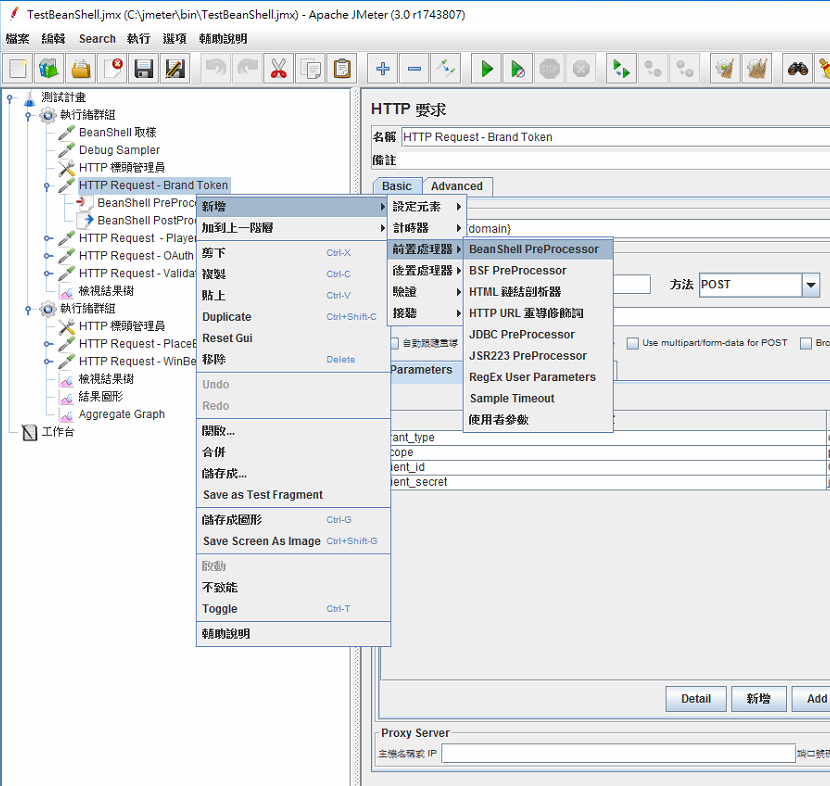The height and width of the screenshot is (786, 830).
Task: Click the Clear All brooms icon
Action: point(756,69)
